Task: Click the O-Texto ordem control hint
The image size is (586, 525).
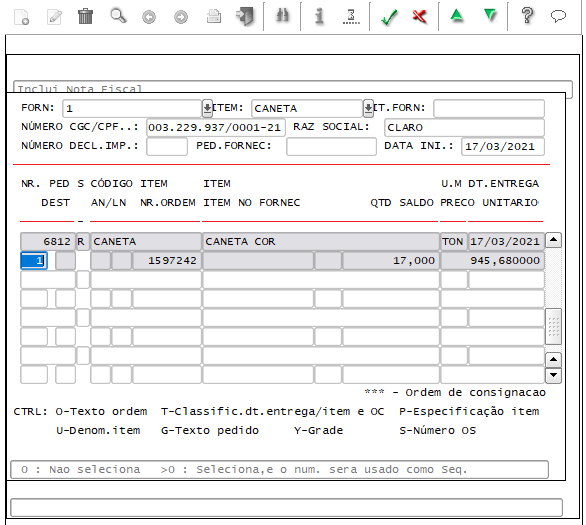Action: point(101,411)
